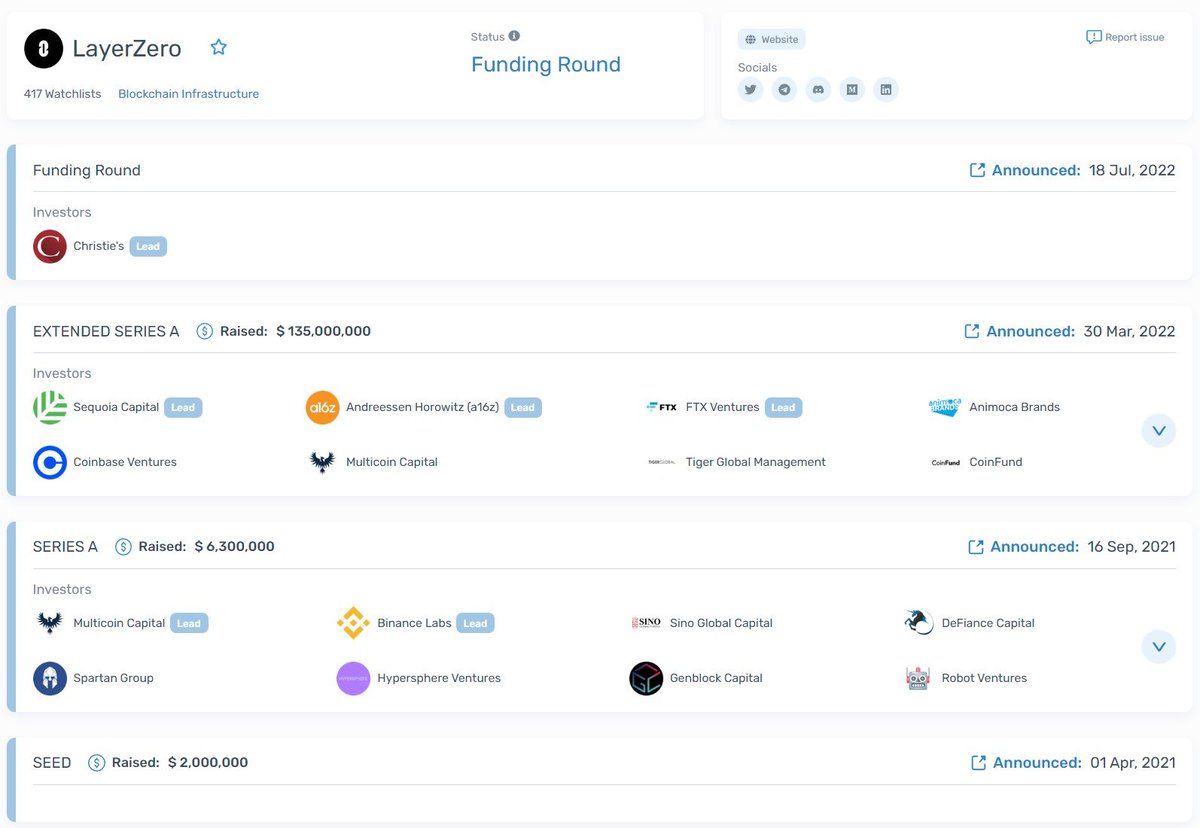Click the external link icon for Seed round announcement
Screen dimensions: 1200x828
[x=977, y=762]
